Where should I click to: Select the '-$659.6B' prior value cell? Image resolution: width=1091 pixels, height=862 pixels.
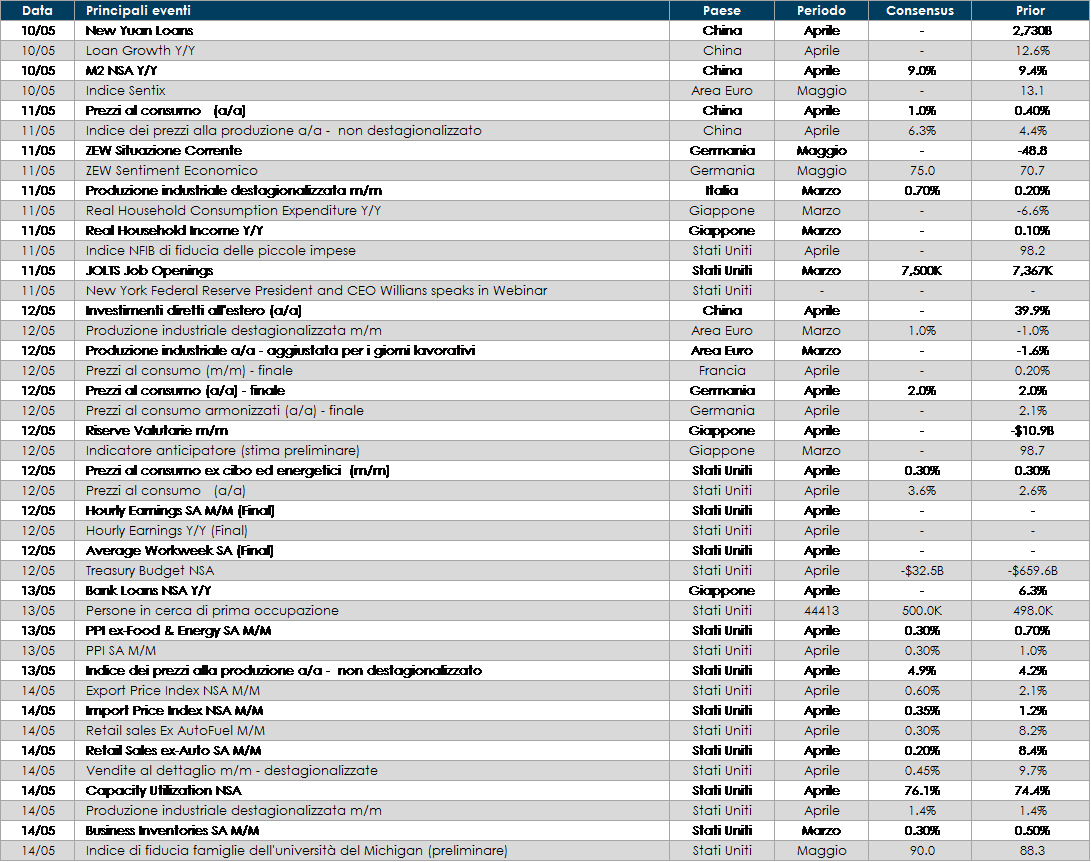point(1030,570)
